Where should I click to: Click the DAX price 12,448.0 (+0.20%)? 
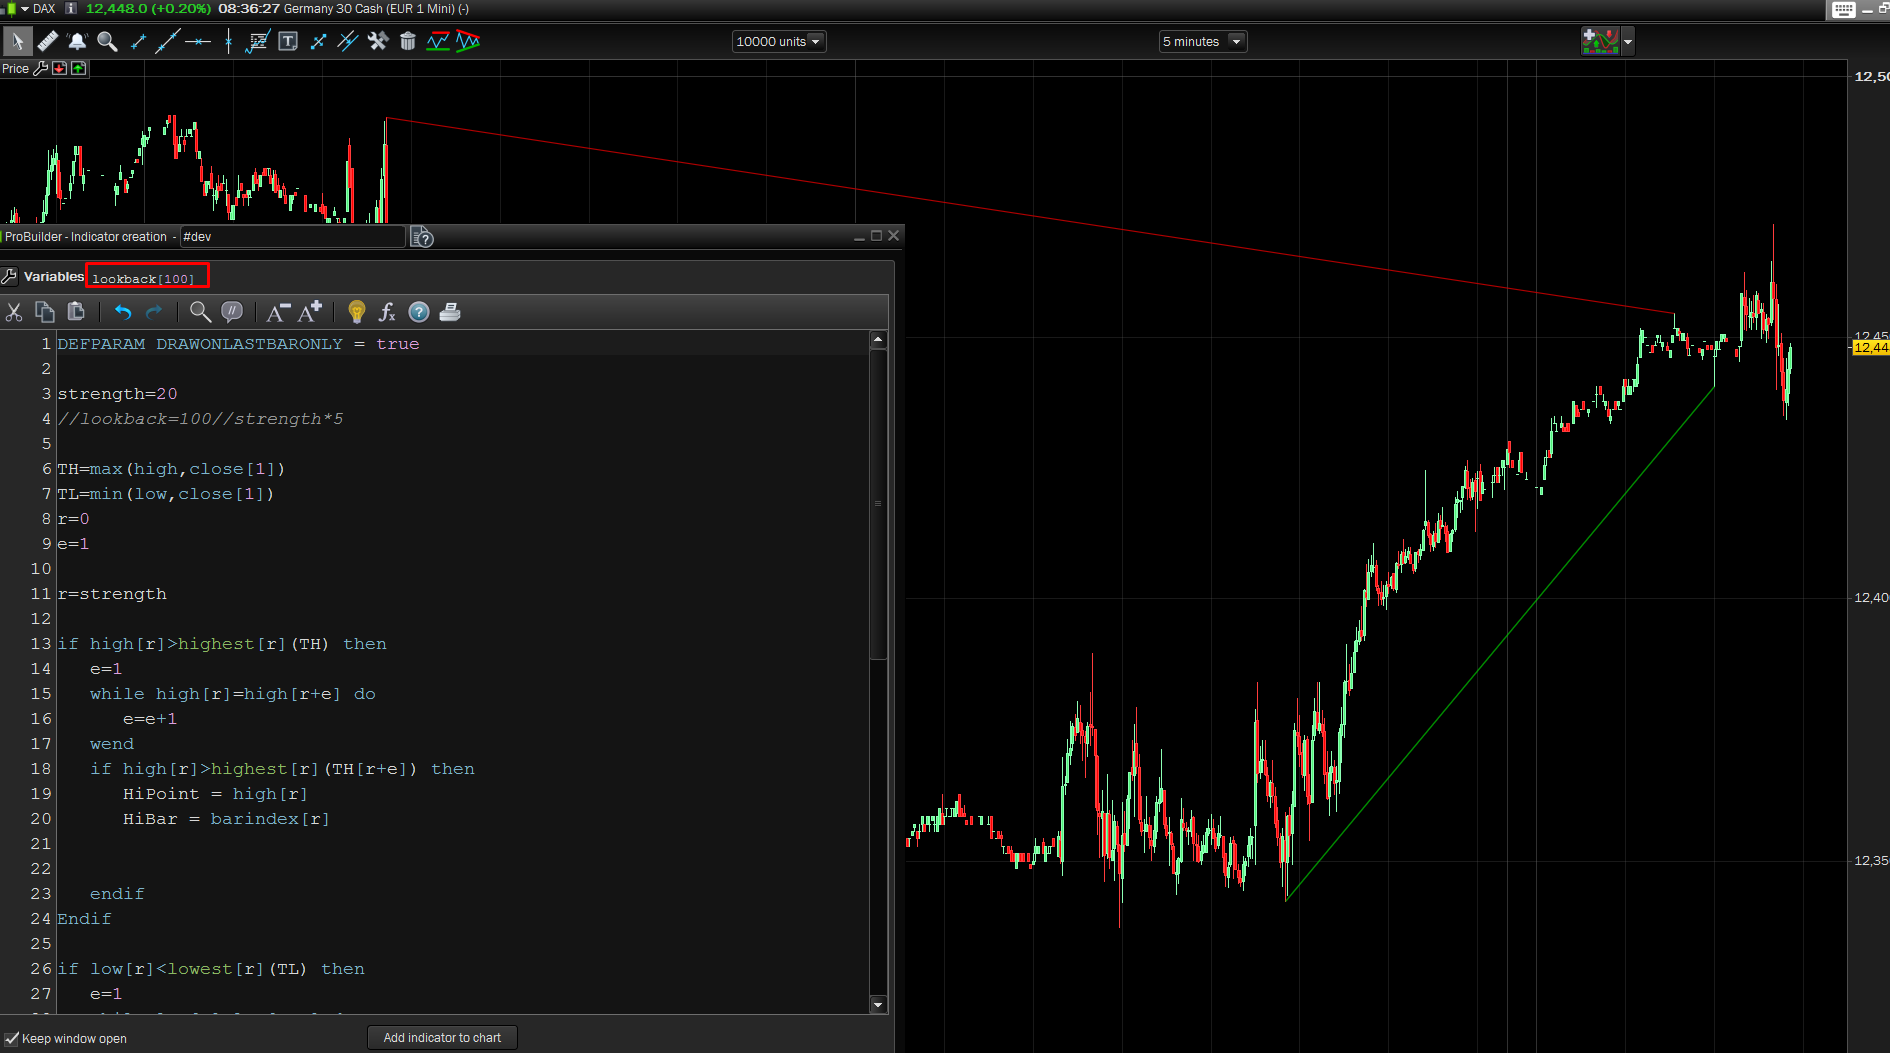point(148,8)
